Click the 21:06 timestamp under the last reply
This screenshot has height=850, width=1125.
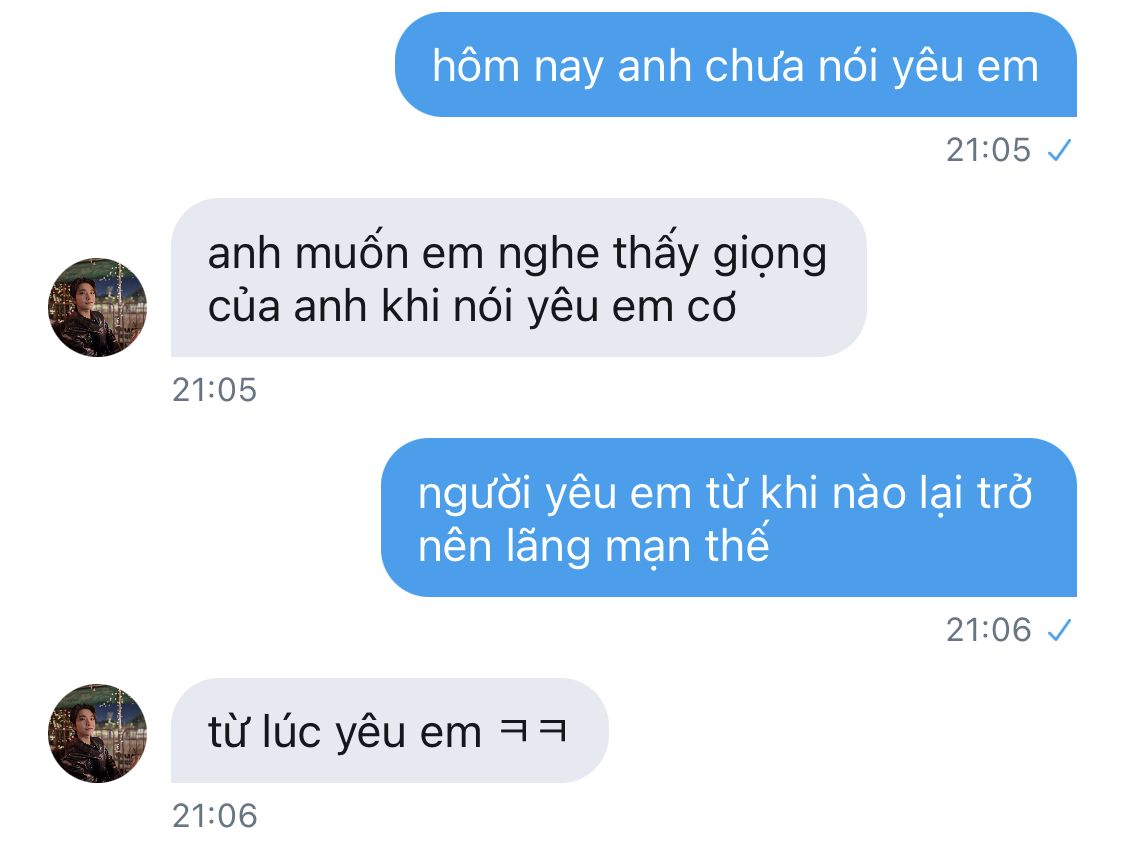pyautogui.click(x=214, y=816)
